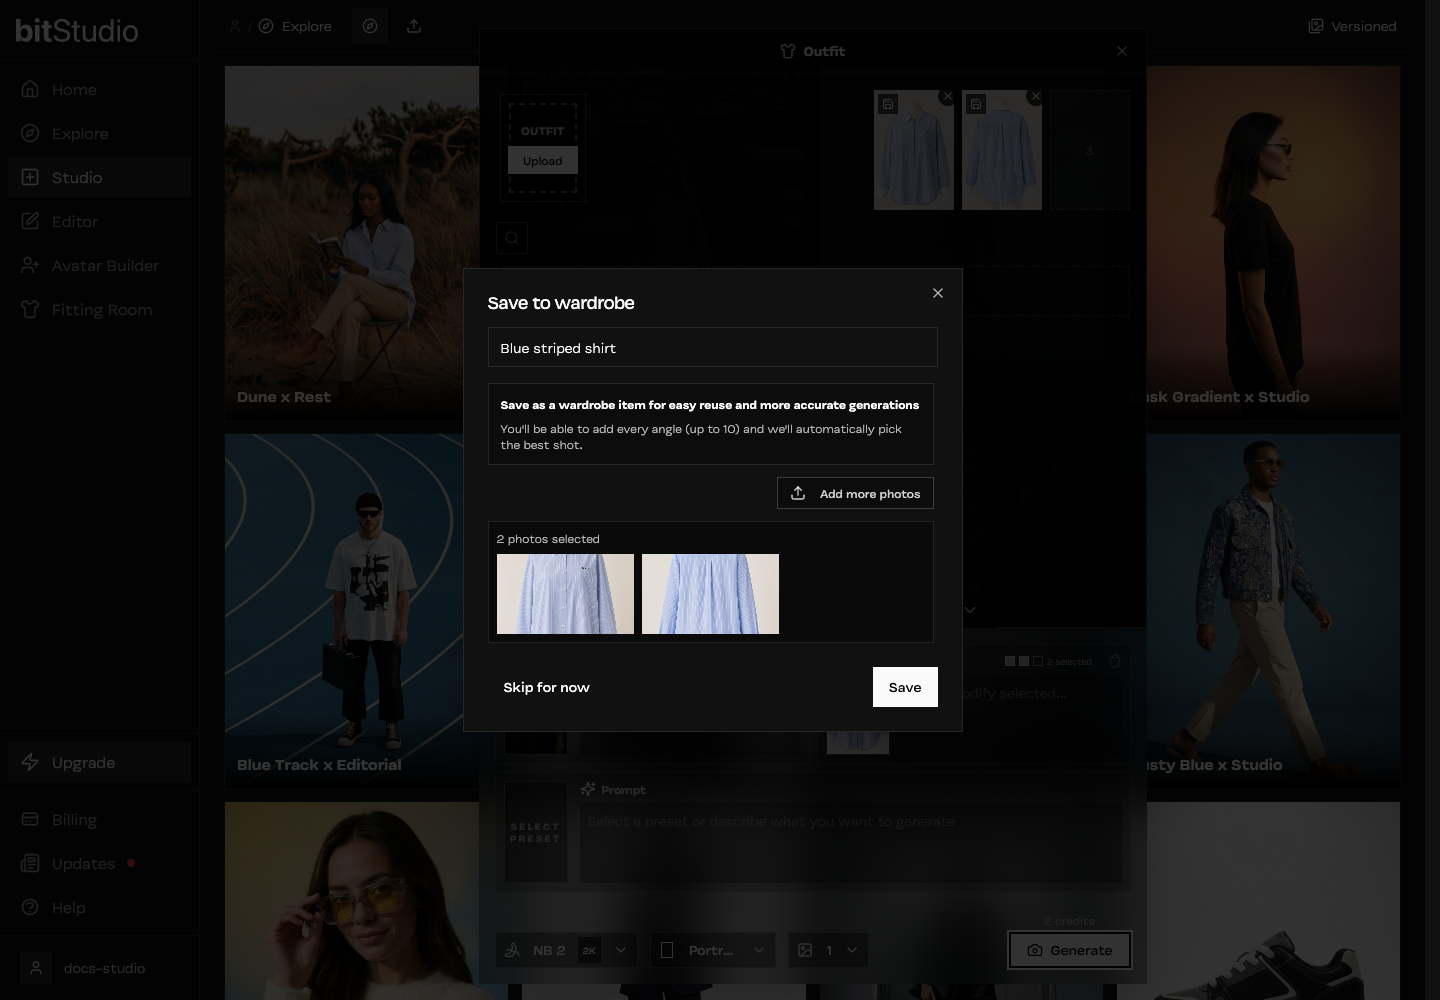Open the Billing page
The width and height of the screenshot is (1440, 1000).
pyautogui.click(x=99, y=819)
